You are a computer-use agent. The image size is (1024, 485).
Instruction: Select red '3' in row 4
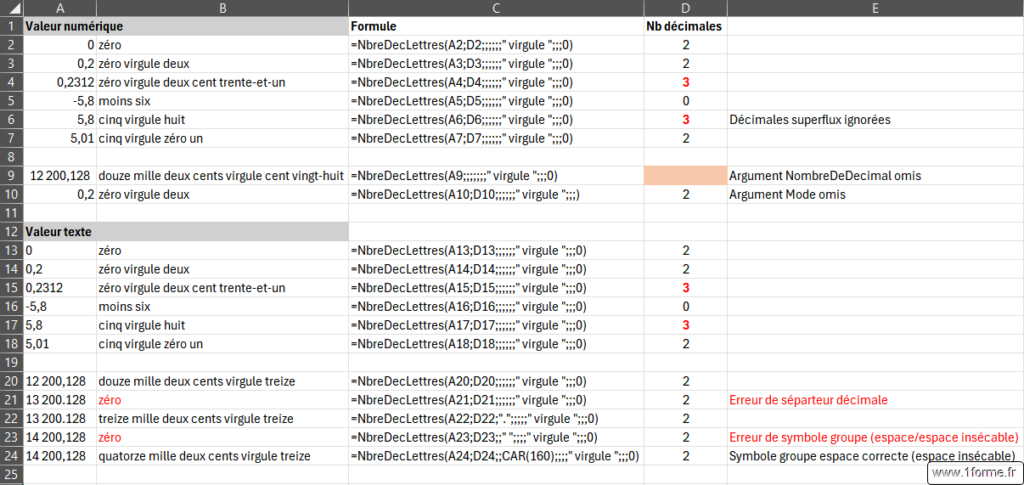[686, 83]
